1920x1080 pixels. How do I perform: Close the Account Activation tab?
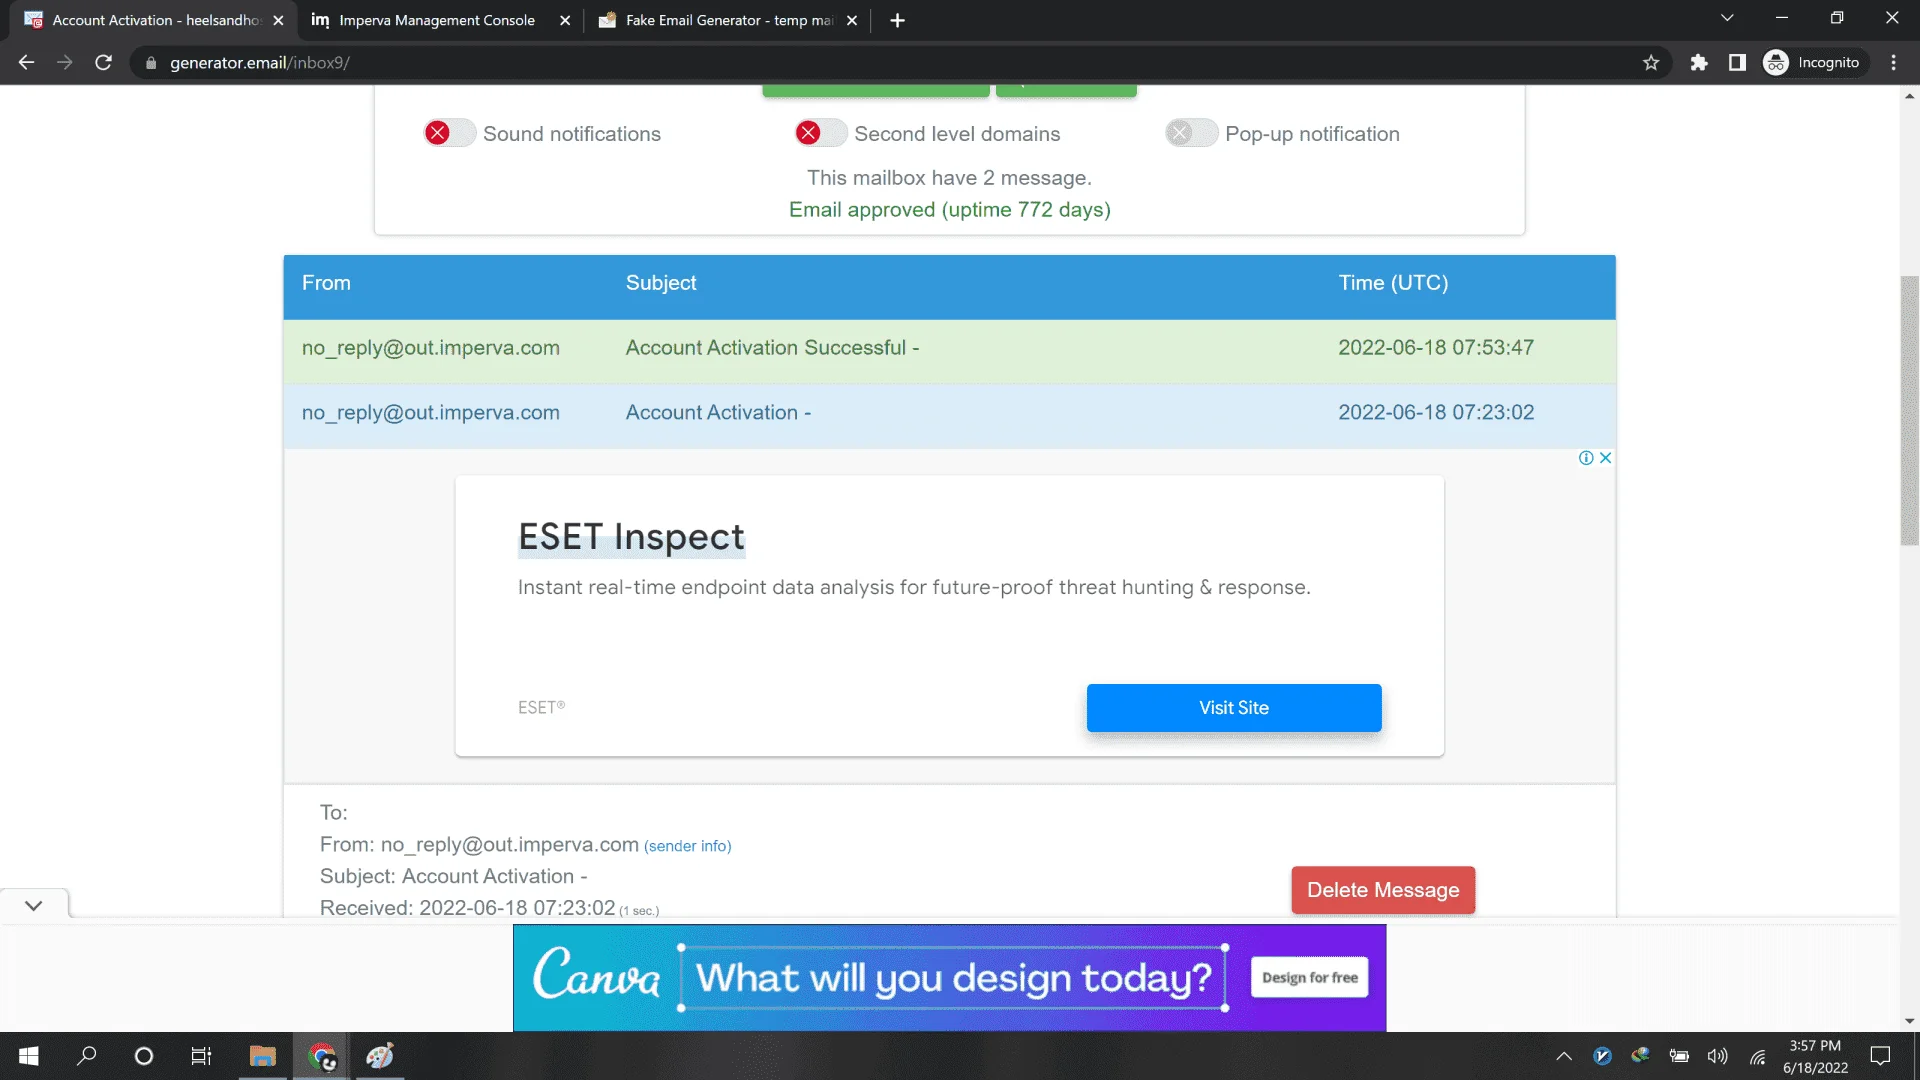(278, 20)
